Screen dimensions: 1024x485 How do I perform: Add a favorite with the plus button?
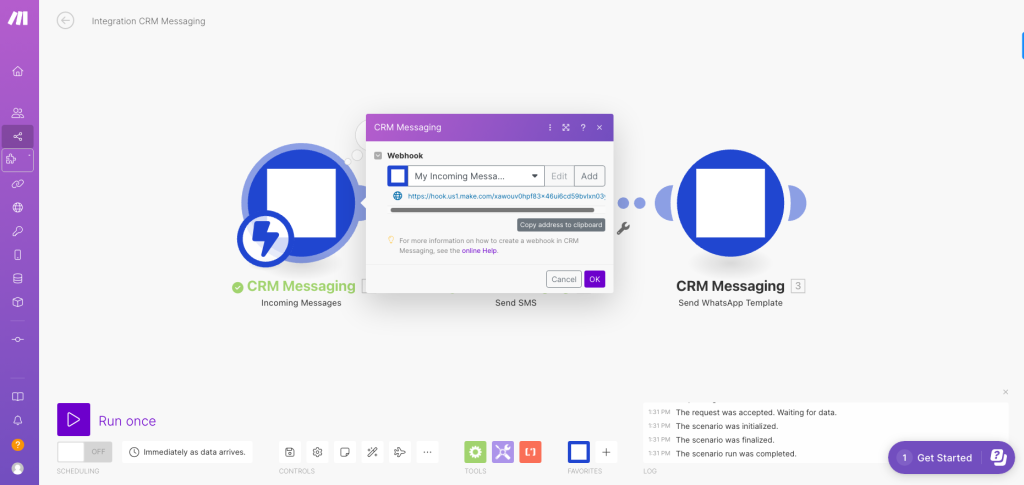606,452
